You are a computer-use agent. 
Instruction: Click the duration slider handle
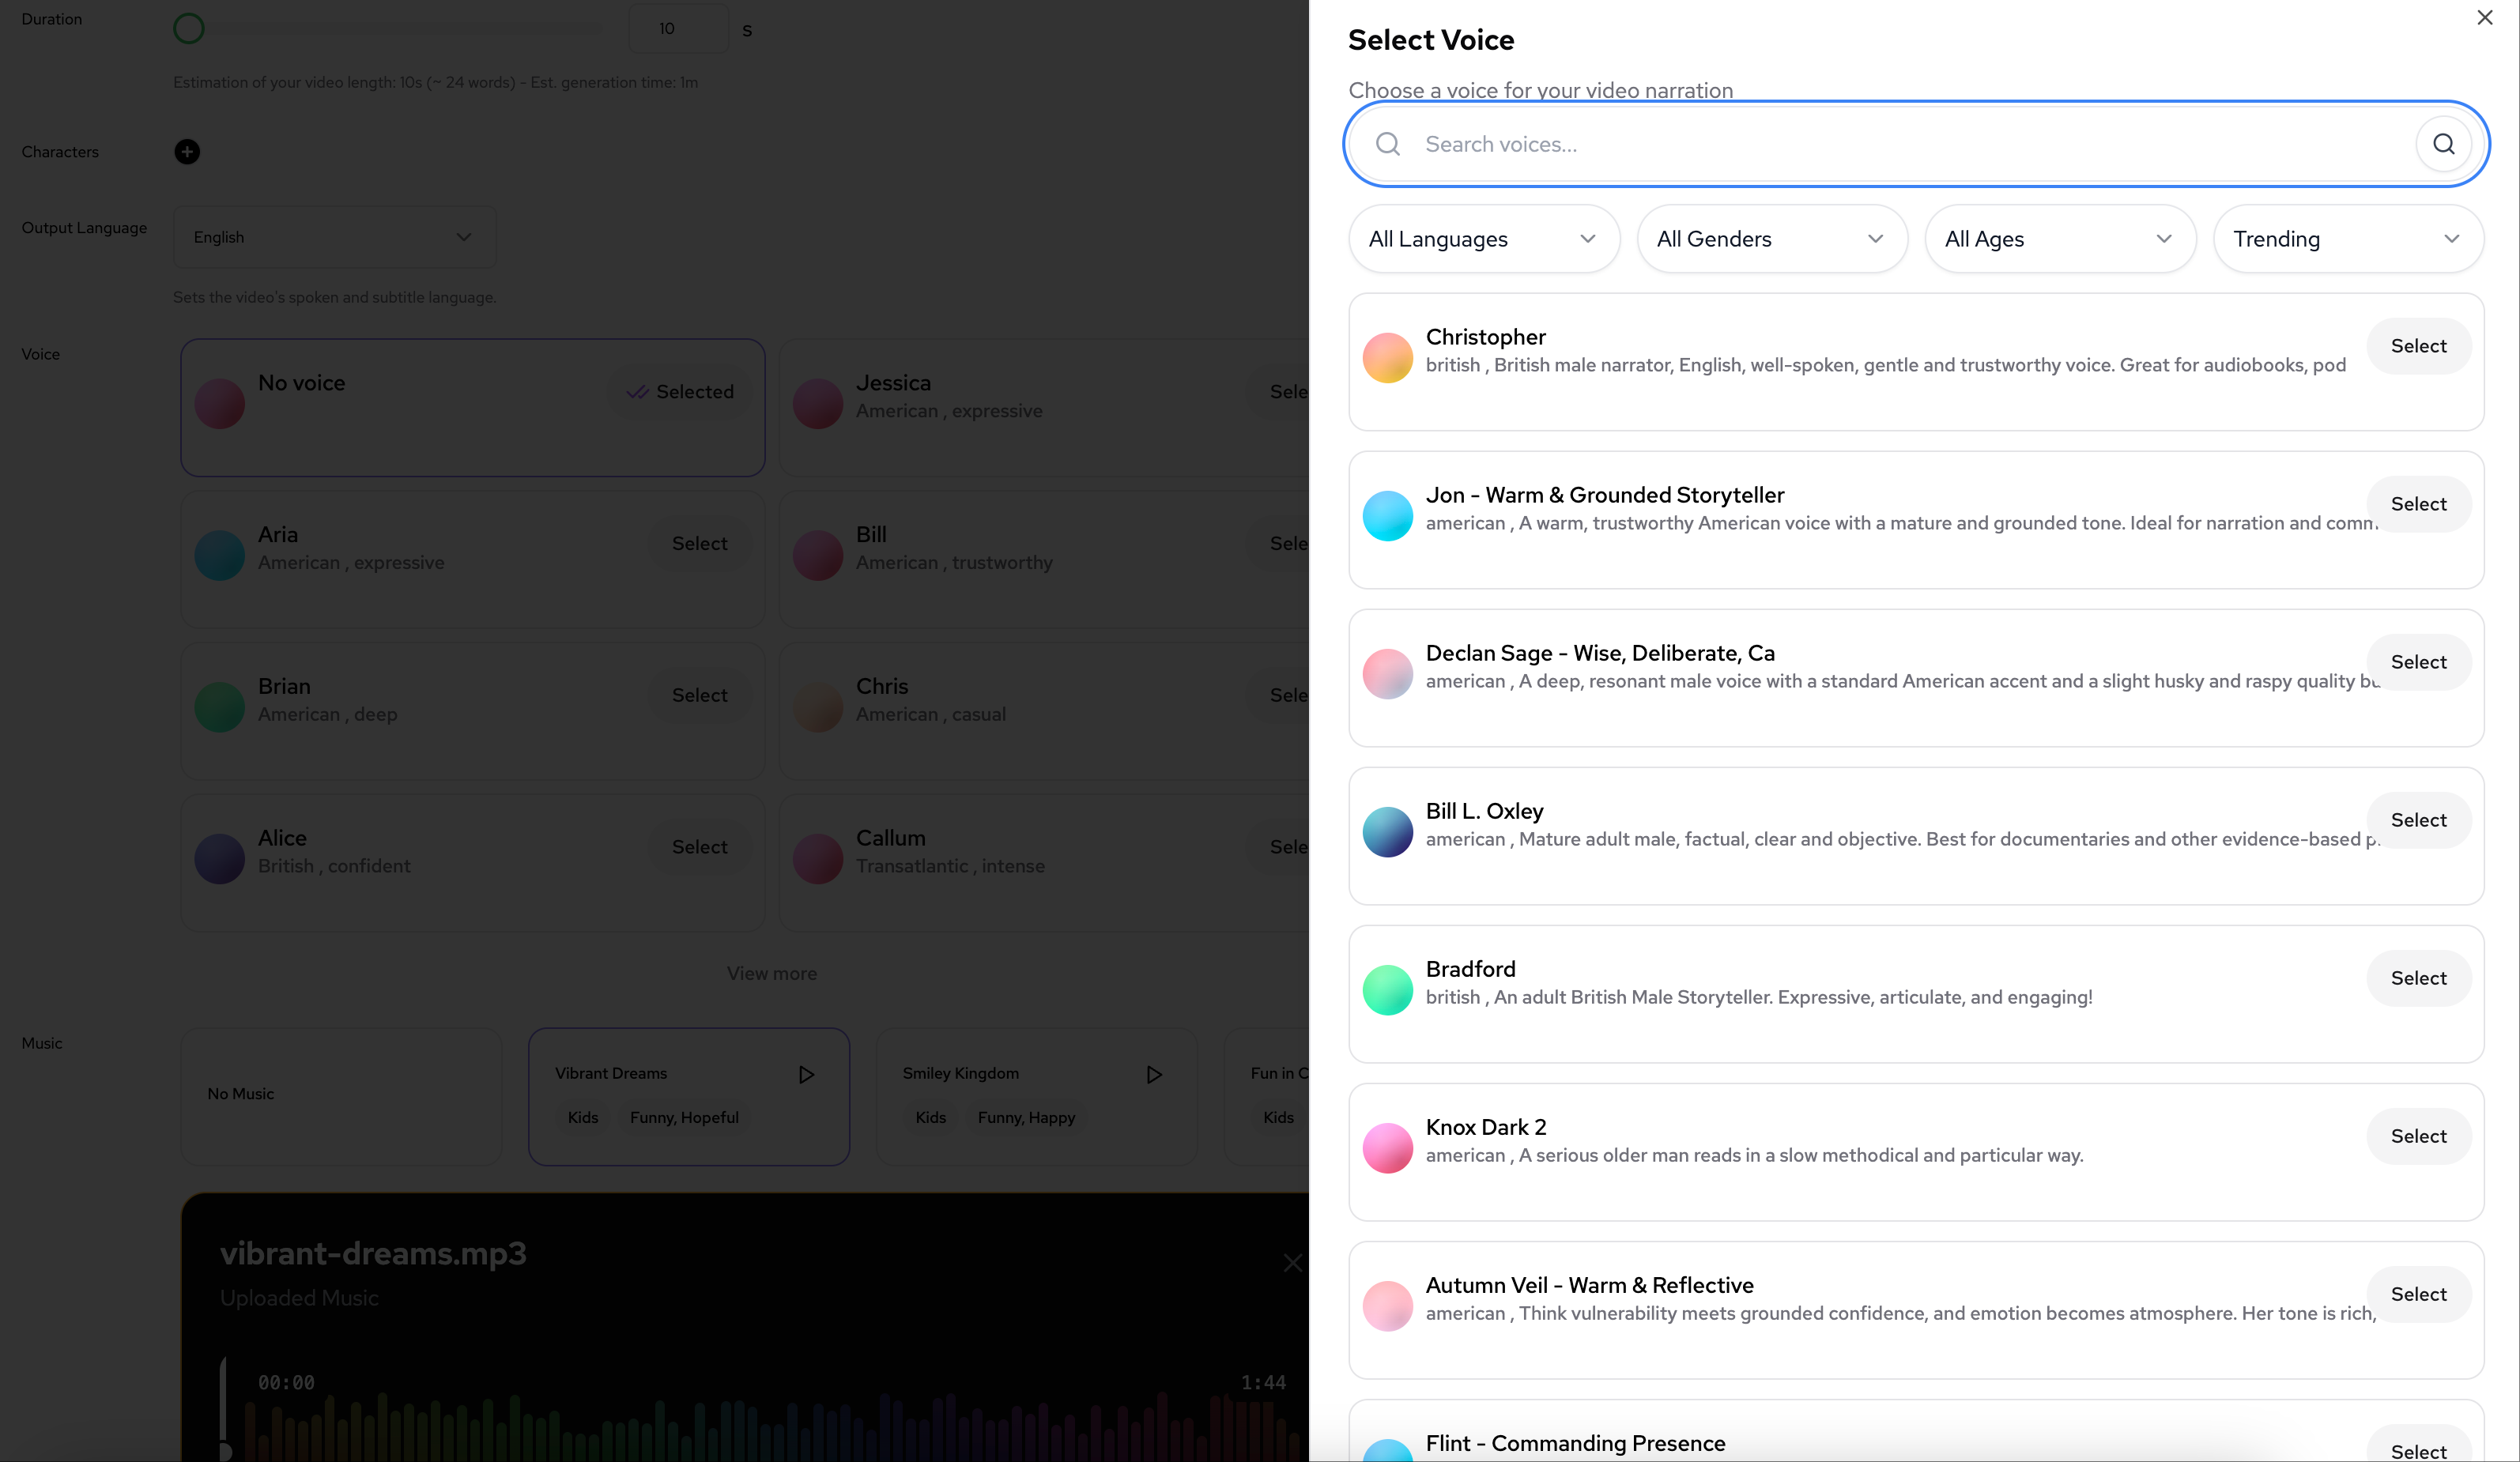(x=189, y=29)
